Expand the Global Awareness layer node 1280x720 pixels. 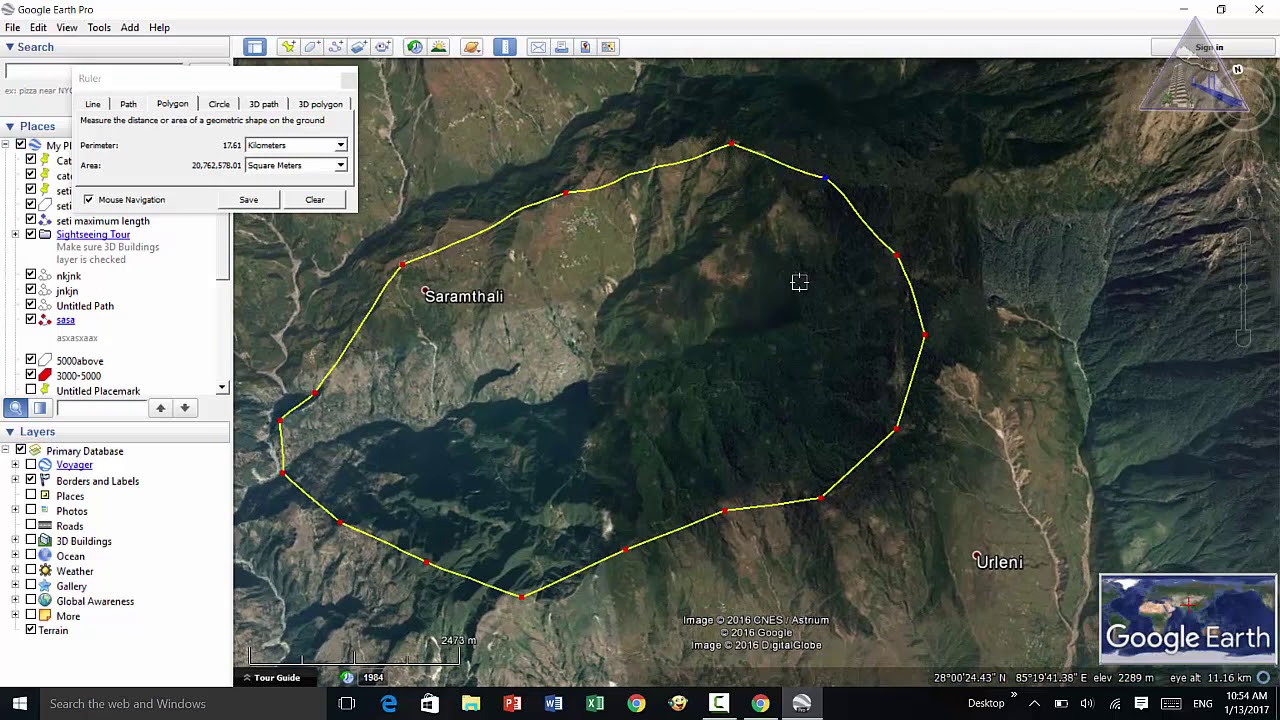tap(15, 601)
